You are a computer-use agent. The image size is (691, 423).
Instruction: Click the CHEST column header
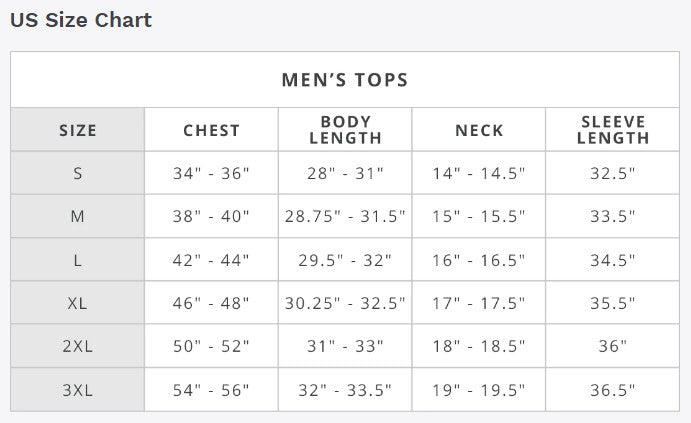[x=212, y=130]
